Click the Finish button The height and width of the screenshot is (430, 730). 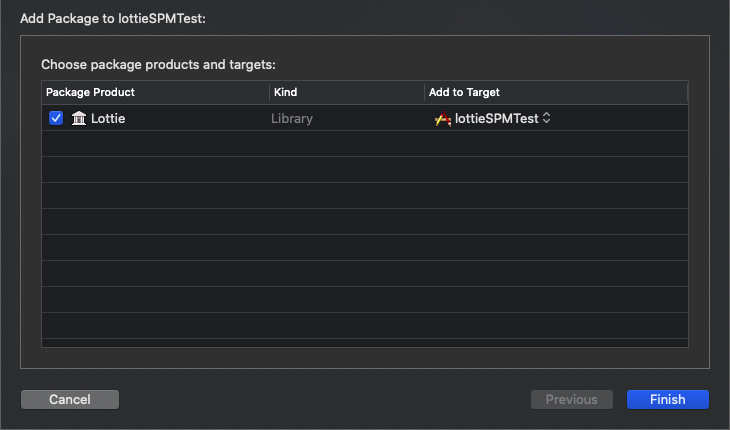click(x=668, y=399)
